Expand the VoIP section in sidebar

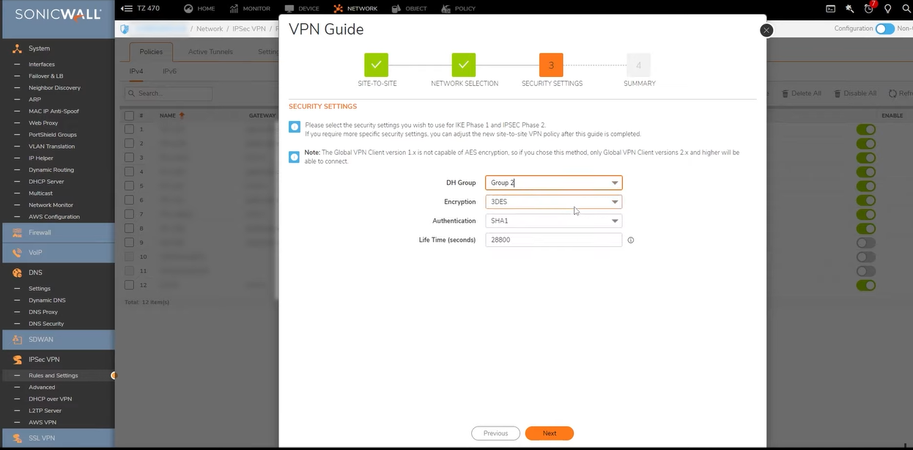click(x=58, y=253)
